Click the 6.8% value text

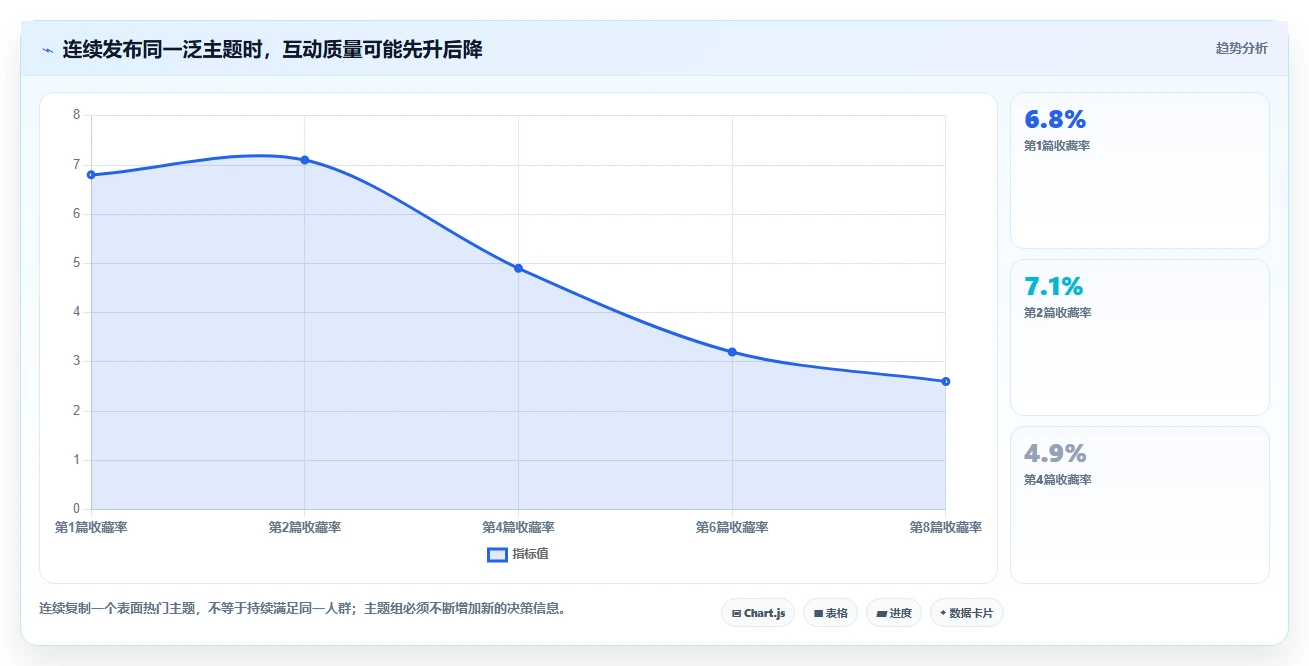[1055, 120]
